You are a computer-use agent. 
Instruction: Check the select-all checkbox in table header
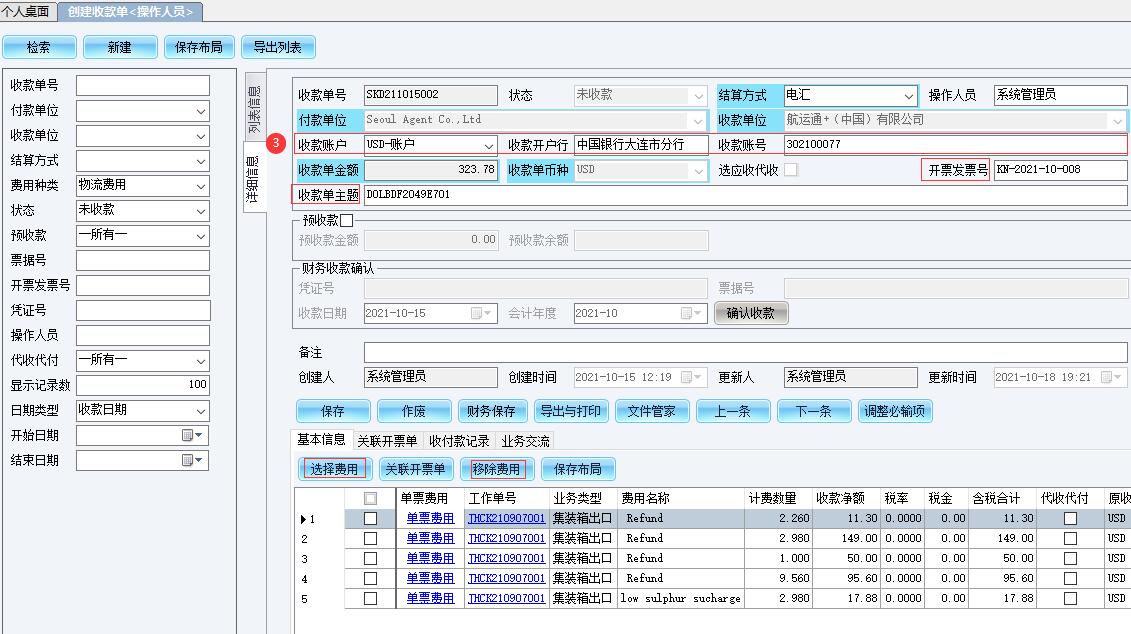point(370,498)
